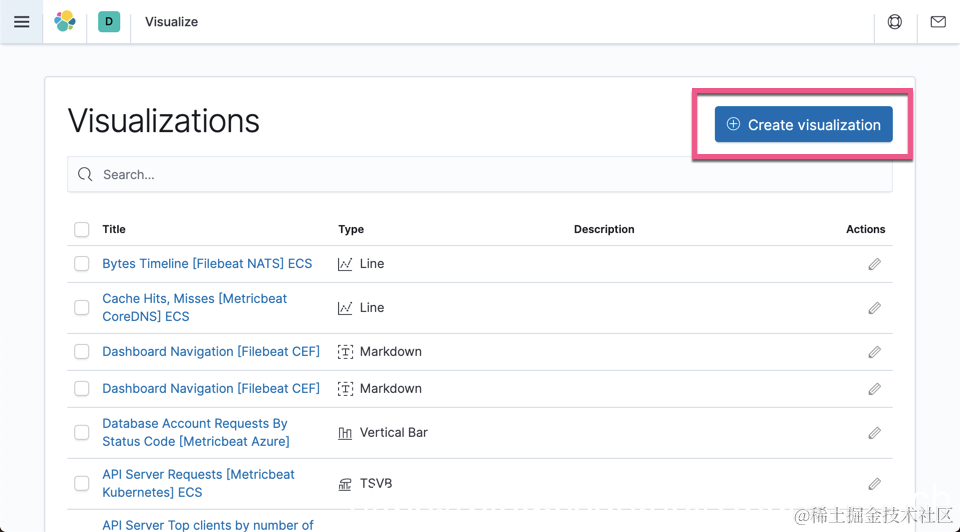Screen dimensions: 960x532
Task: Edit the Bytes Timeline visualization pencil
Action: point(874,264)
